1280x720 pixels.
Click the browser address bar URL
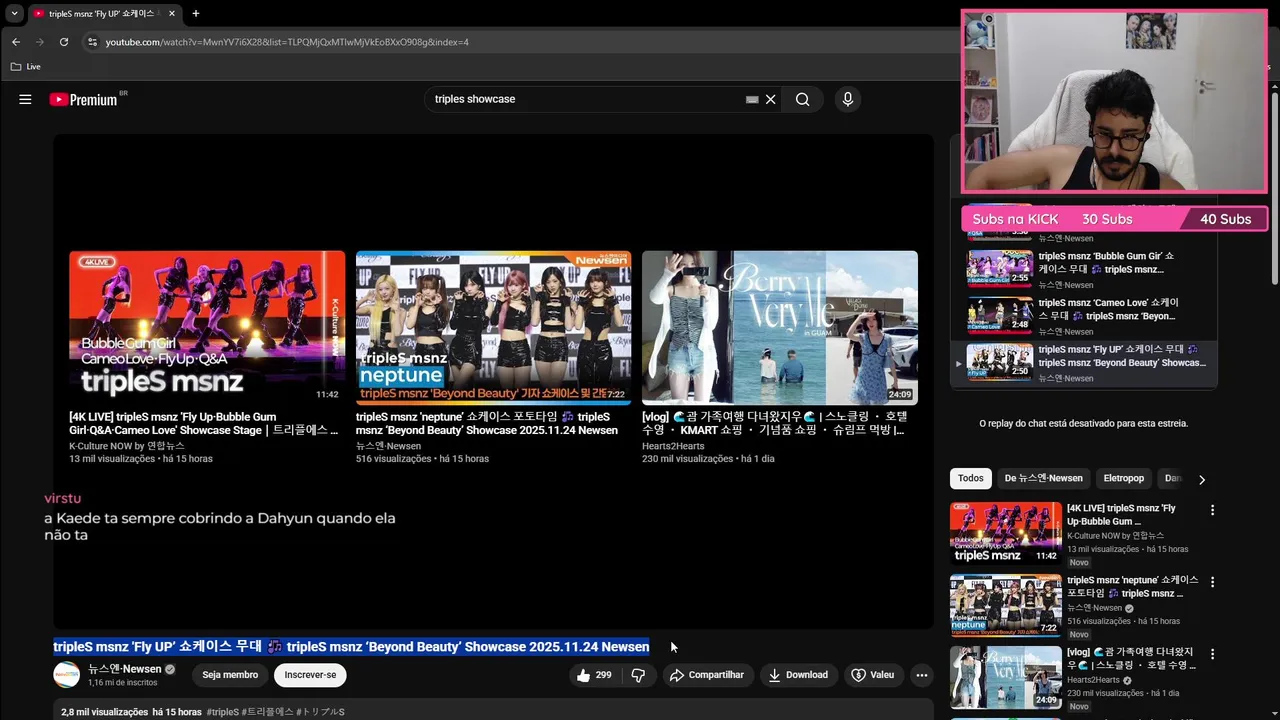point(287,42)
